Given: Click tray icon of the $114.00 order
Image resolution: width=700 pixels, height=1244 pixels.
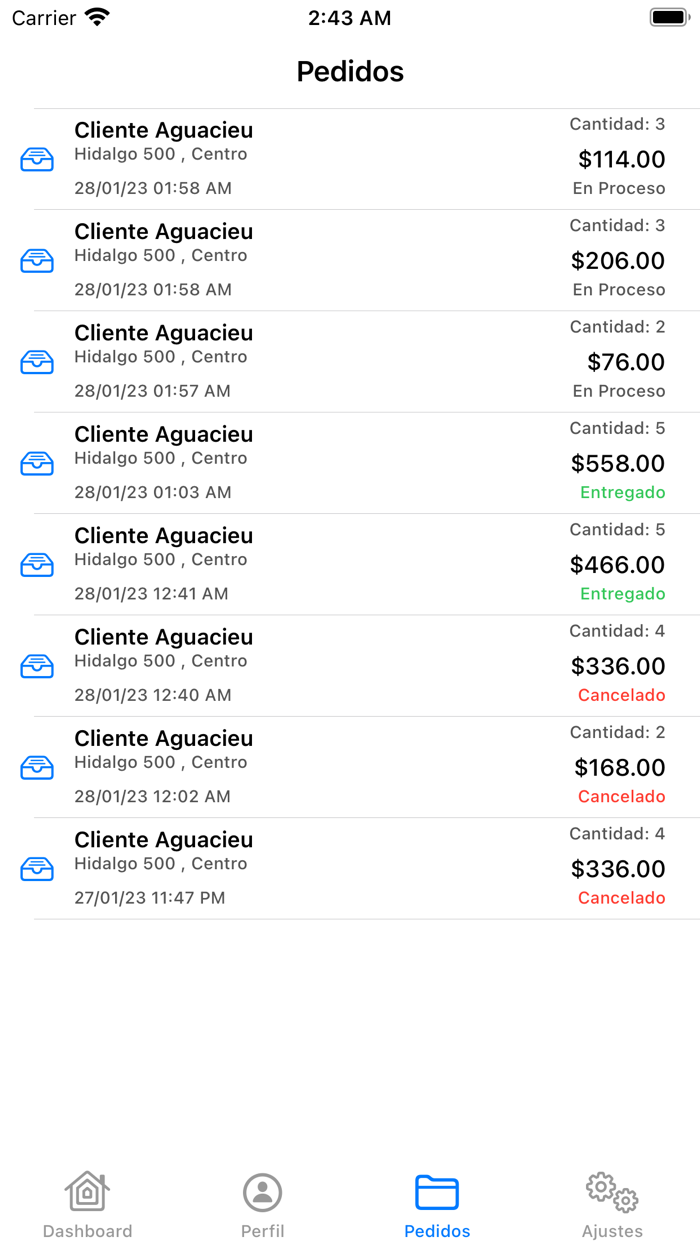Looking at the screenshot, I should 37,159.
